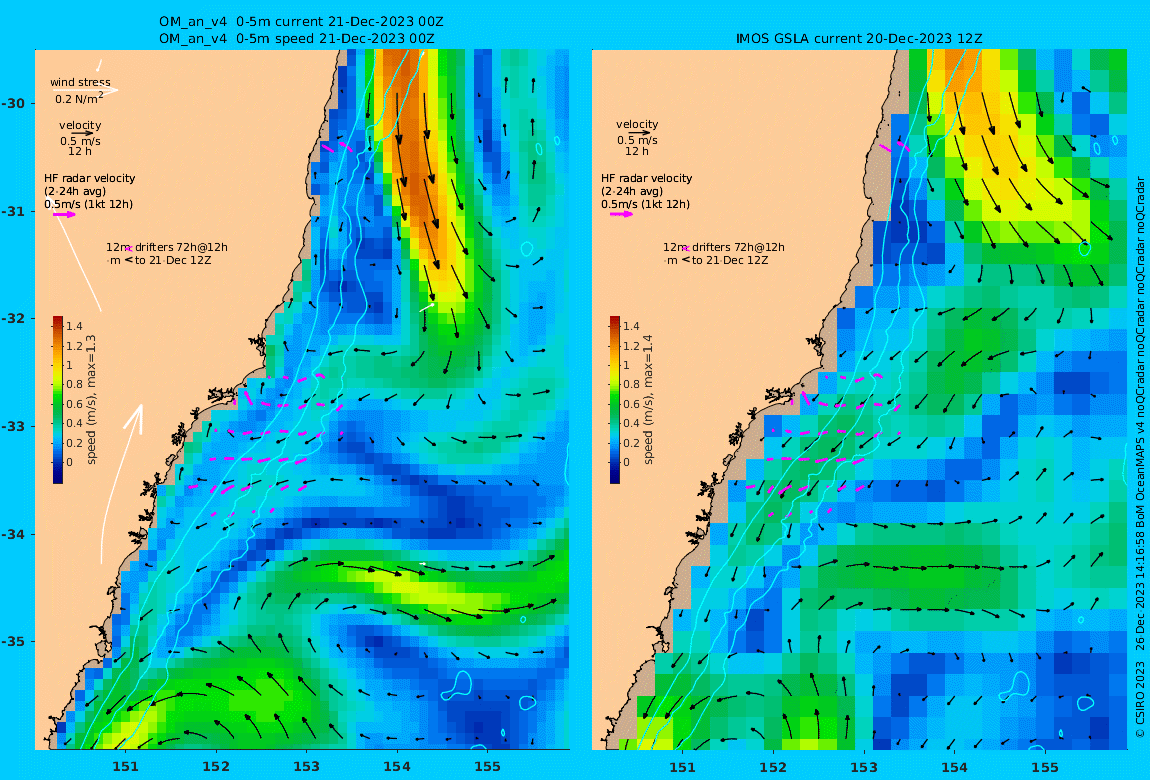This screenshot has height=780, width=1150.
Task: Click 'speed (m/s), max=1.3' colorbar label
Action: [92, 400]
